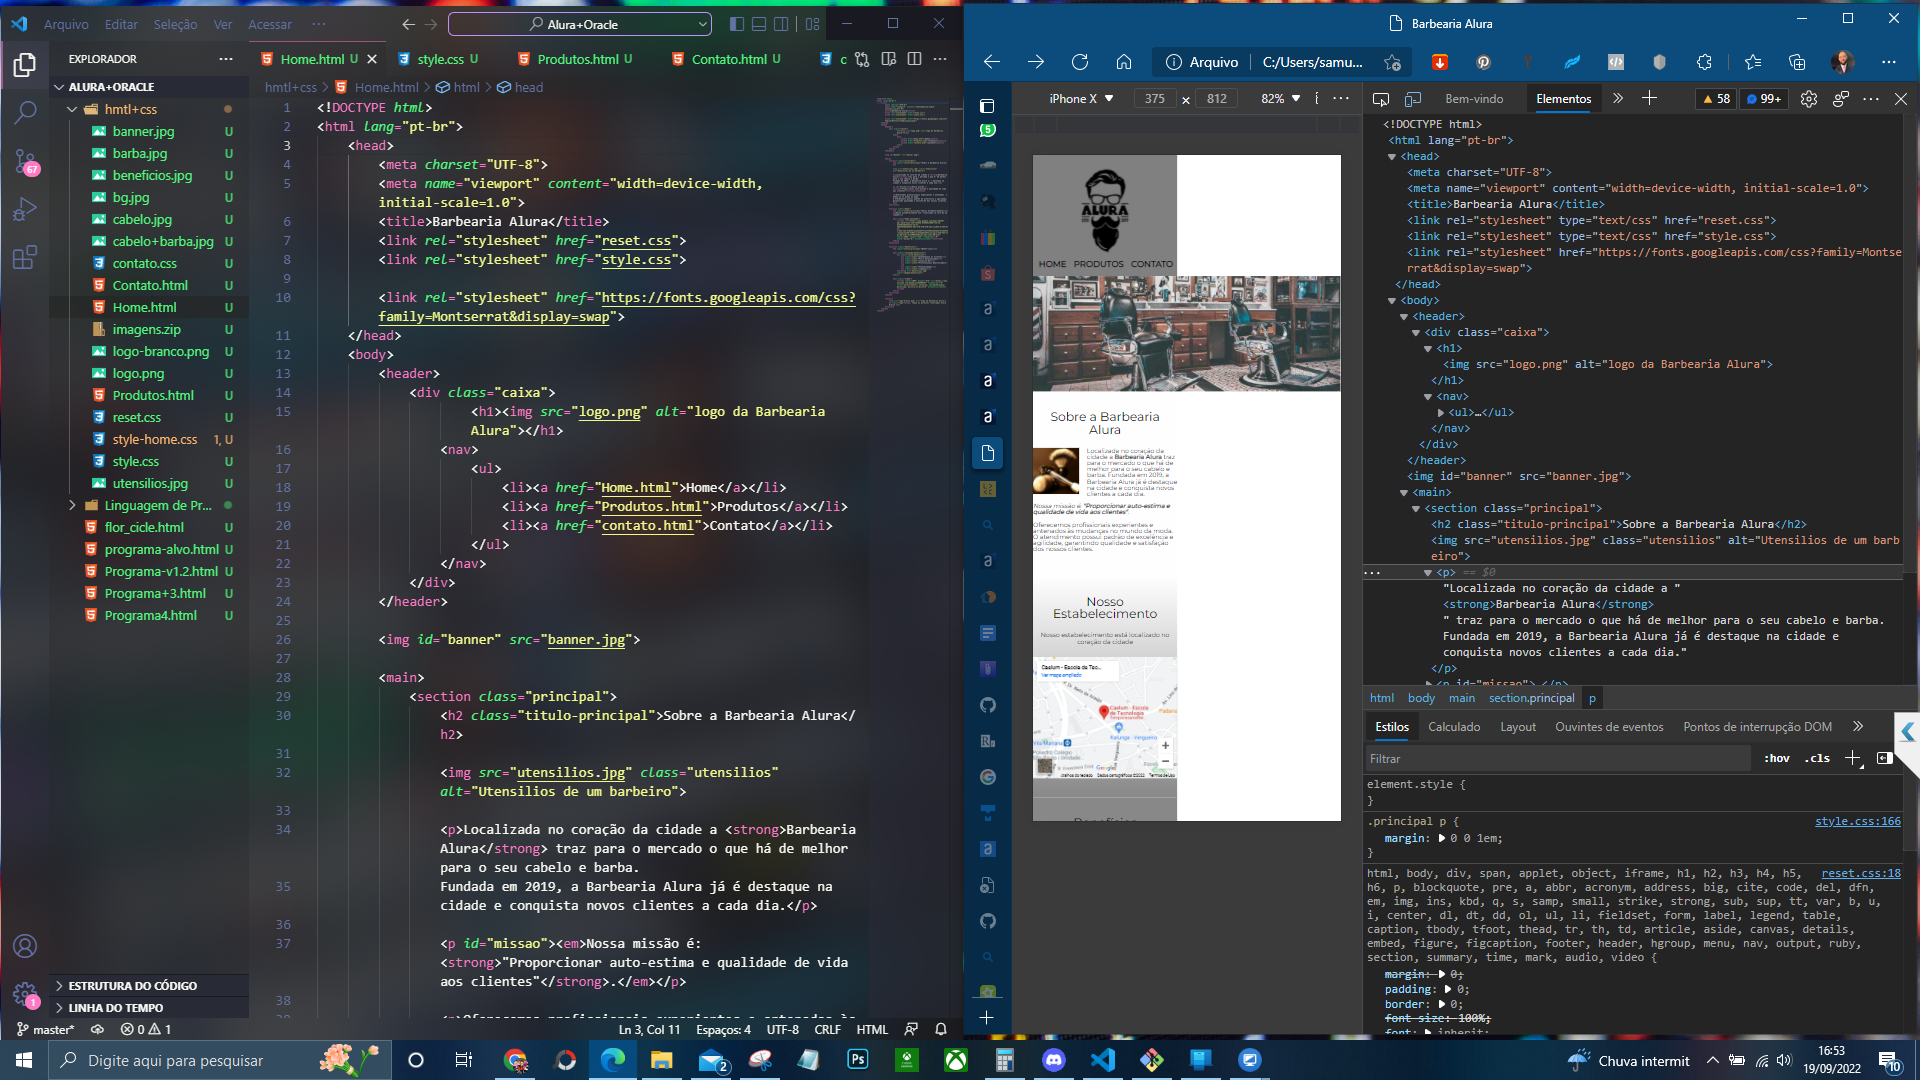The height and width of the screenshot is (1080, 1920).
Task: Click new style rule plus icon
Action: (1852, 758)
